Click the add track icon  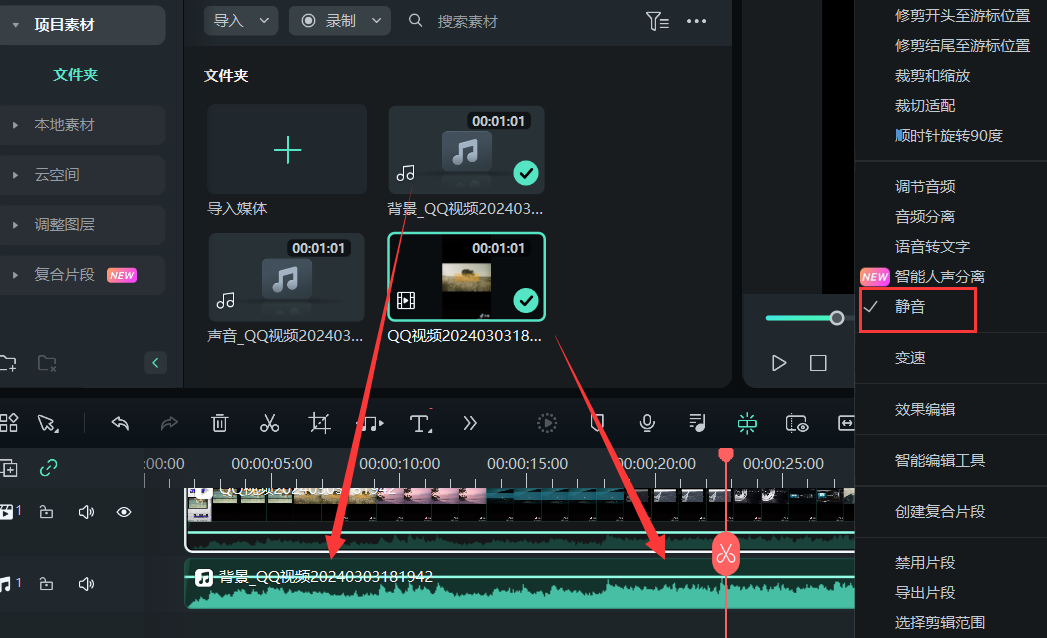[x=9, y=468]
